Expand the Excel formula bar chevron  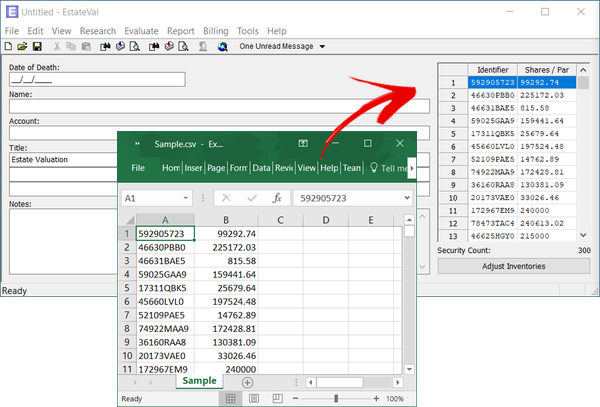(x=407, y=198)
